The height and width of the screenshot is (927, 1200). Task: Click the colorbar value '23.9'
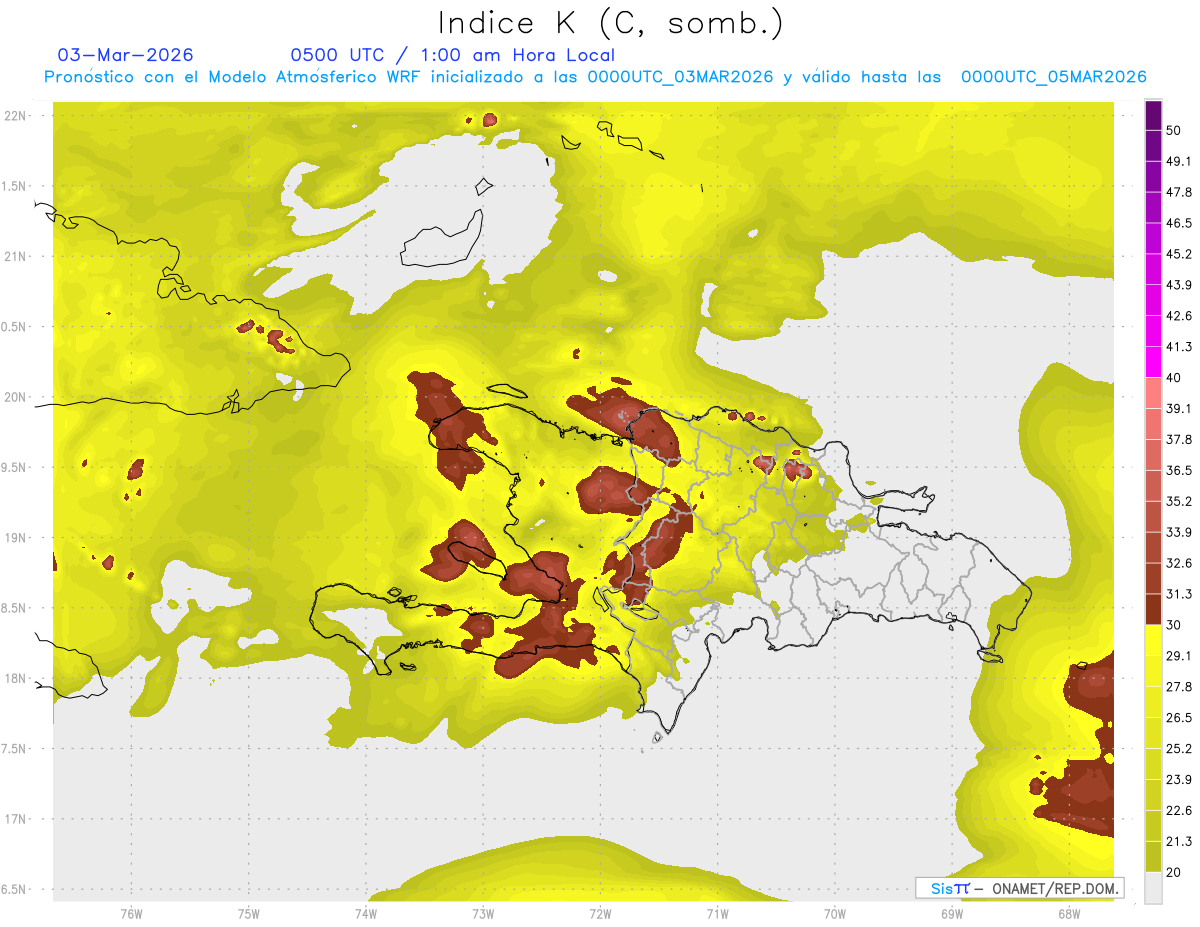click(x=1180, y=780)
